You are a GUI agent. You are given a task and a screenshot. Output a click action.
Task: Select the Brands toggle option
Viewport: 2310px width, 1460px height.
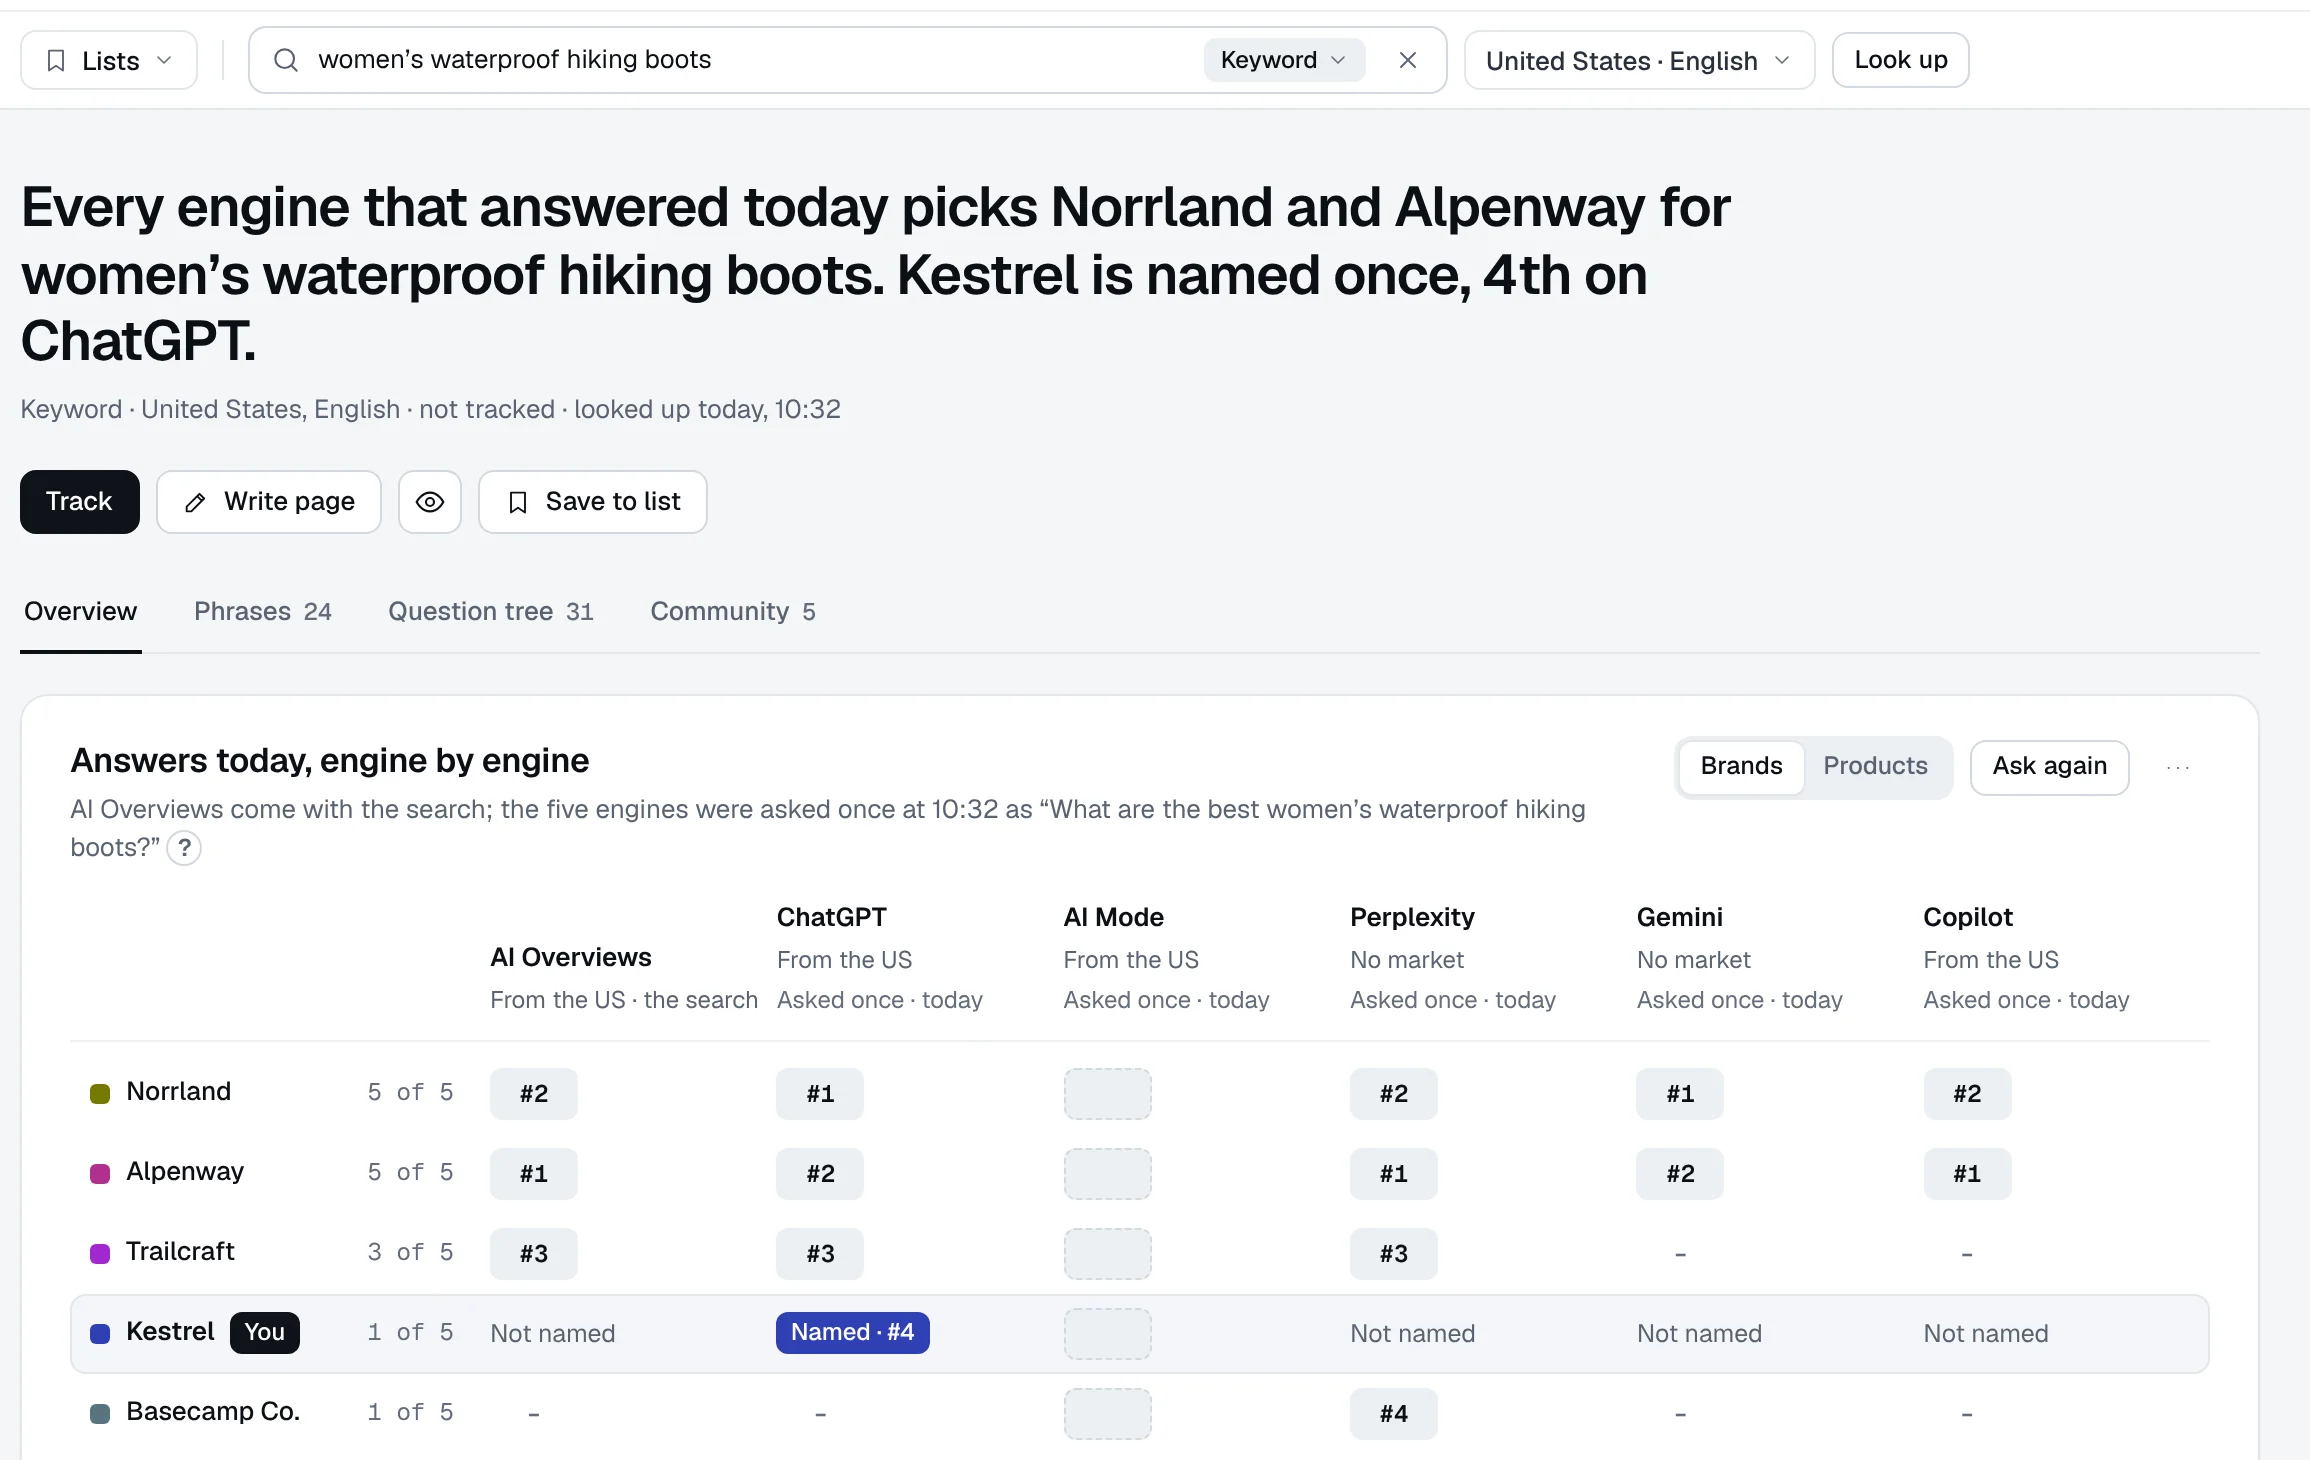pos(1741,767)
